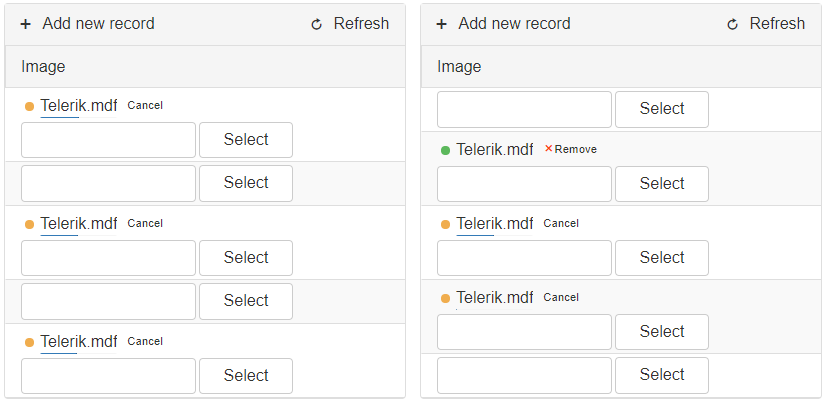The width and height of the screenshot is (827, 402).
Task: Click plus icon in right grid toolbar
Action: pyautogui.click(x=442, y=24)
